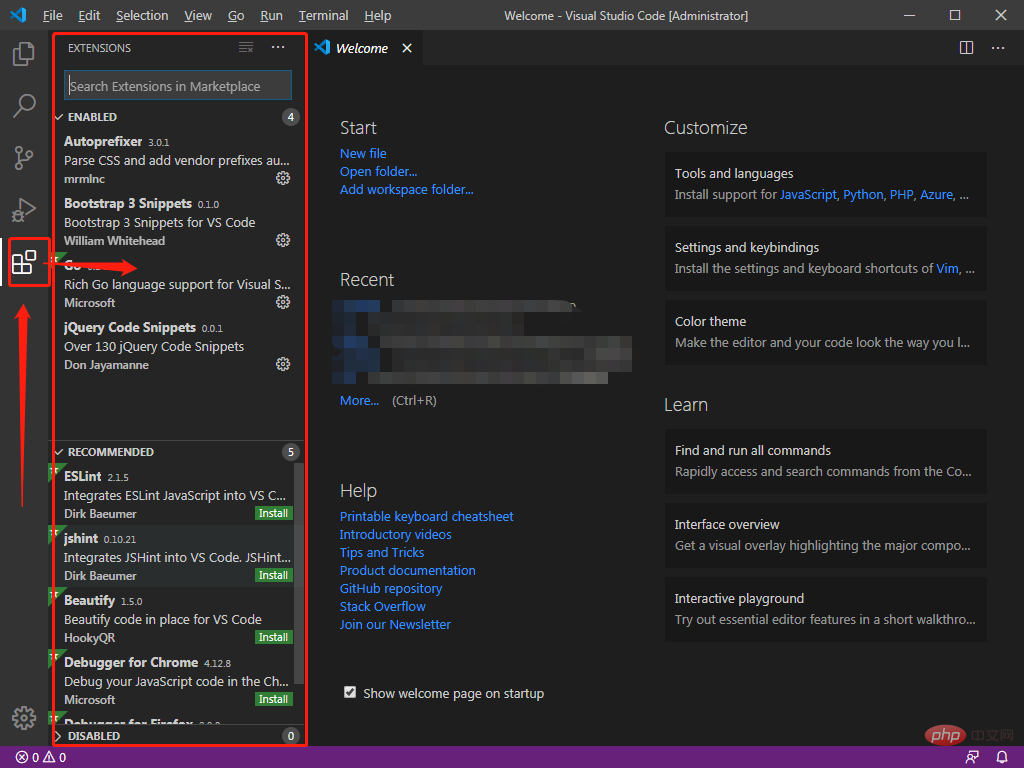Open the Source Control view

tap(24, 158)
